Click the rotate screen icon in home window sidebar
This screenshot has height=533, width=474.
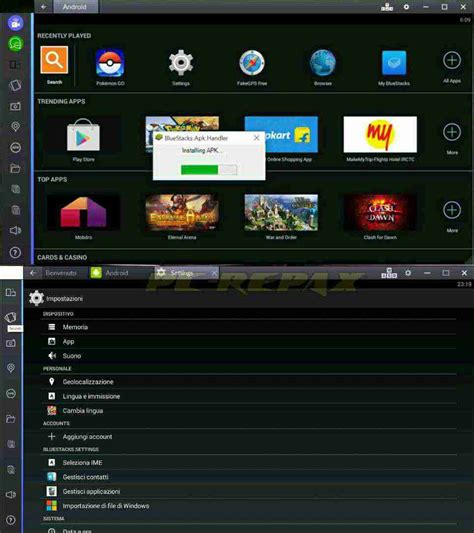tap(15, 85)
